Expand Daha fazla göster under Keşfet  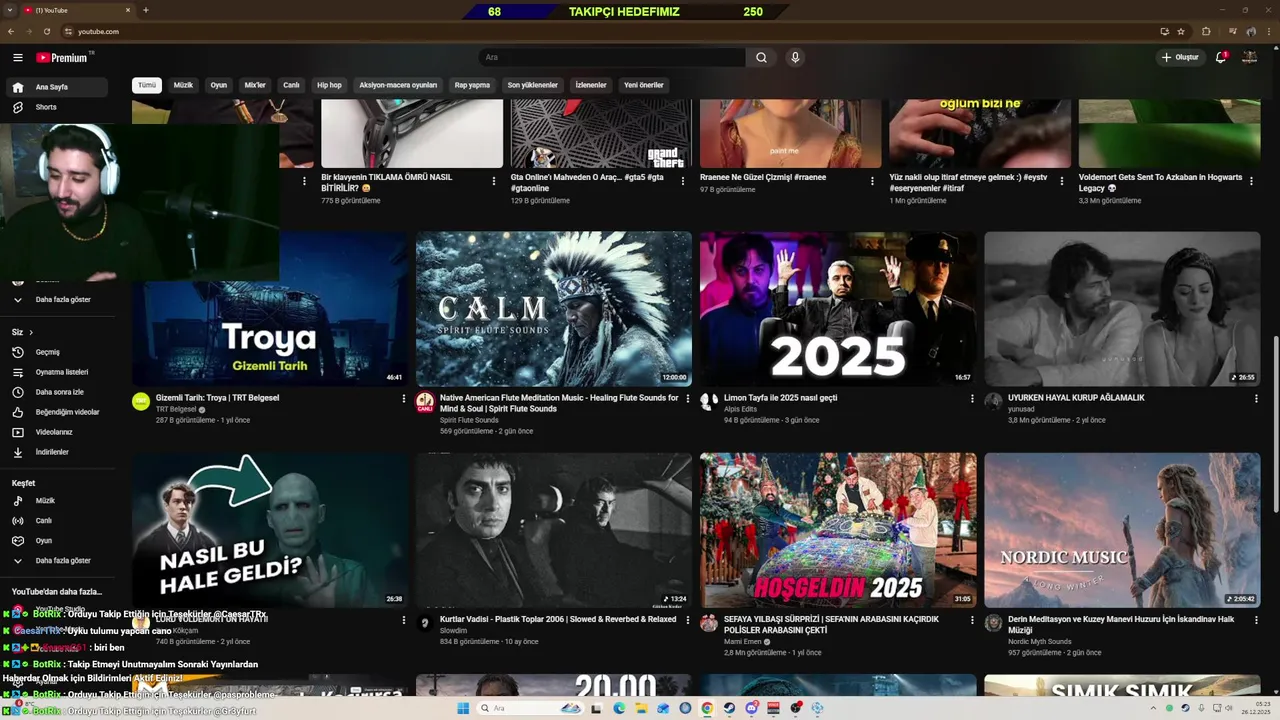click(x=58, y=561)
